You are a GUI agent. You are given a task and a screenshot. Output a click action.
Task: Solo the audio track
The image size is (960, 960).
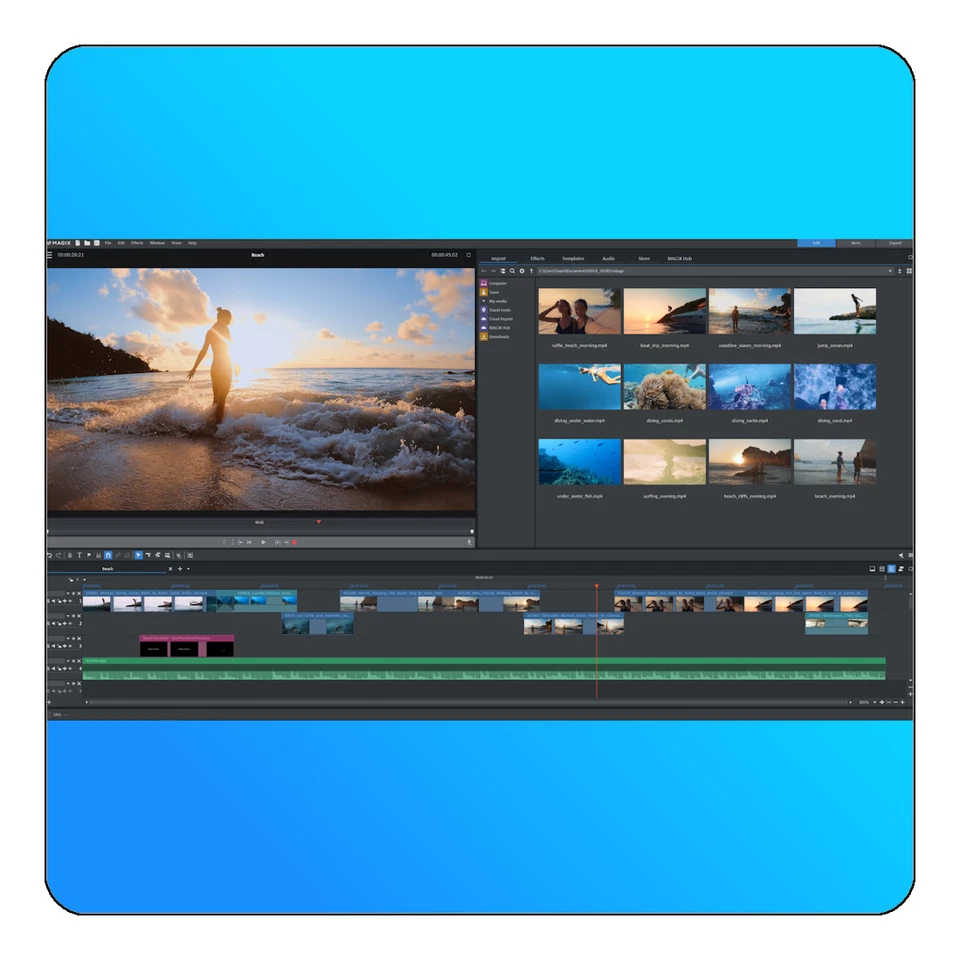click(48, 668)
